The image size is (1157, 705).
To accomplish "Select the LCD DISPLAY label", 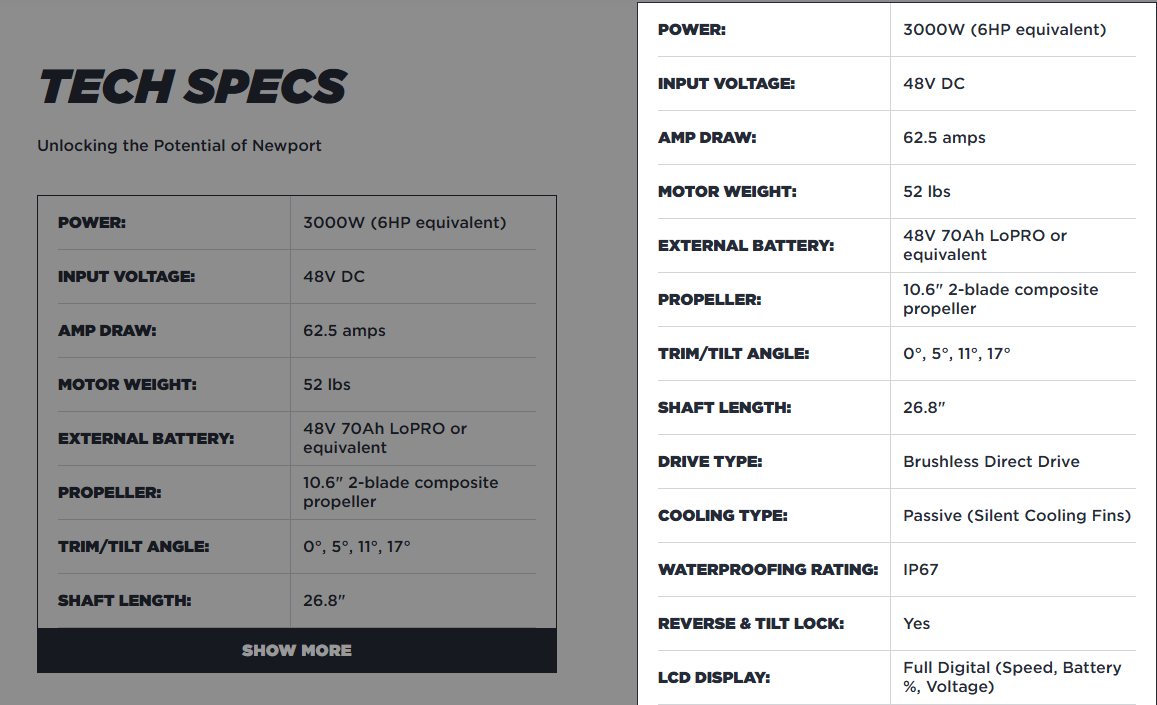I will (714, 678).
